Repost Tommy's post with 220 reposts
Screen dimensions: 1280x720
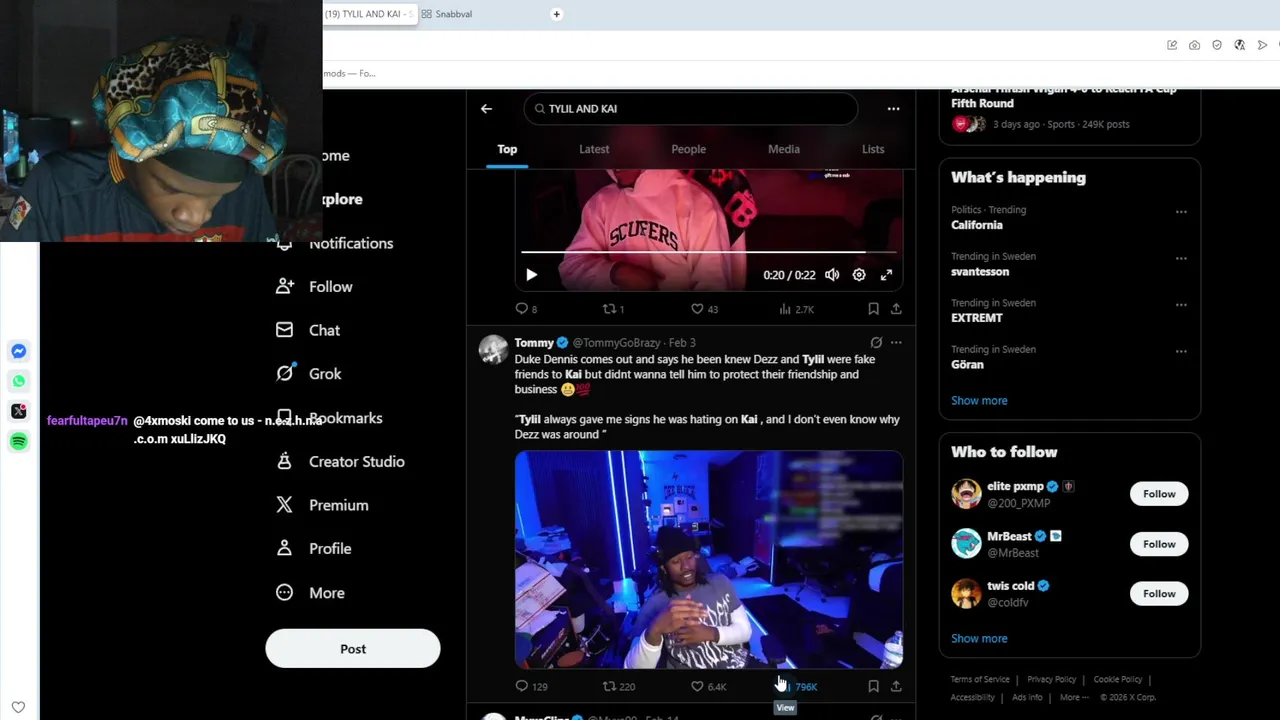pos(618,686)
